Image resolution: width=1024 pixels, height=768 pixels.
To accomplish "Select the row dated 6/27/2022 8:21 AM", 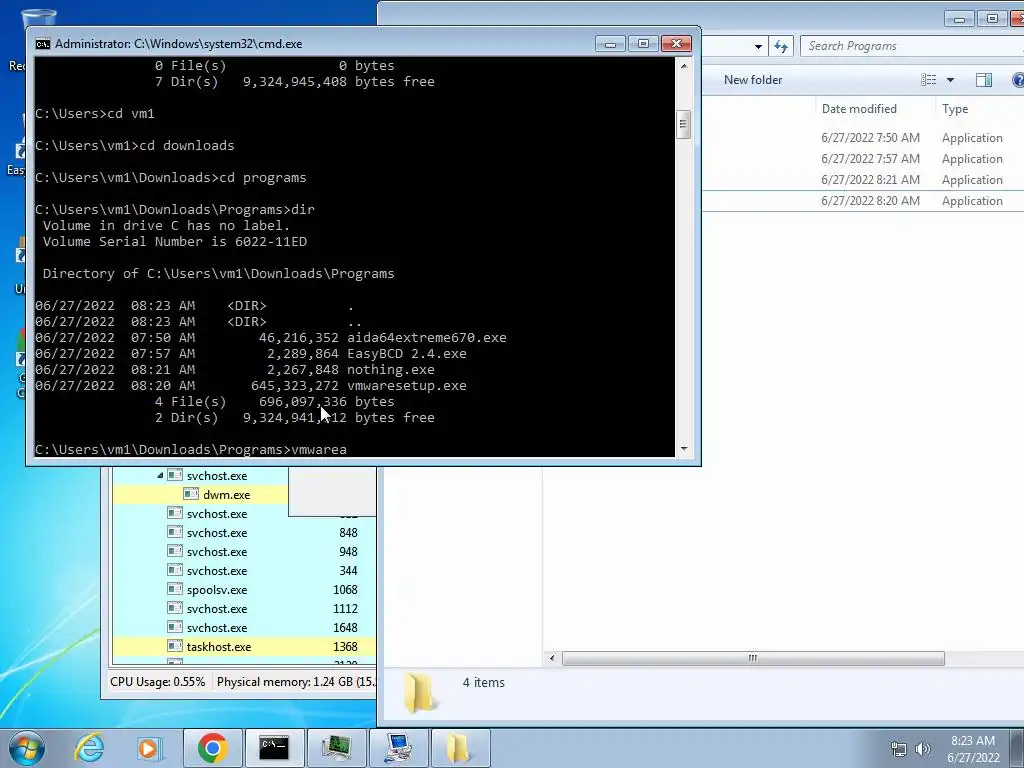I will point(863,180).
